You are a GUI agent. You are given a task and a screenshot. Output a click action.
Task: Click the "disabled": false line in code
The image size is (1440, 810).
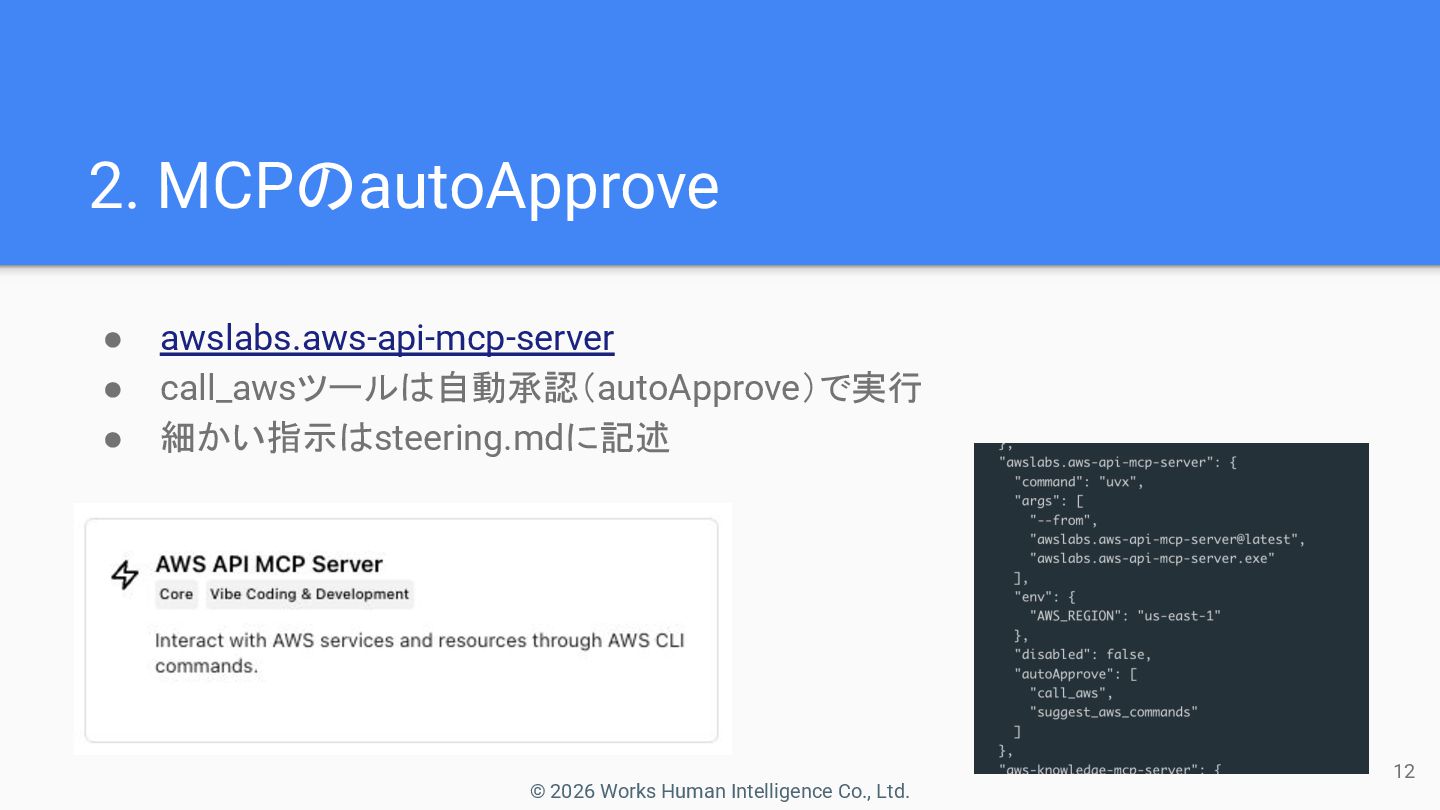click(1082, 654)
